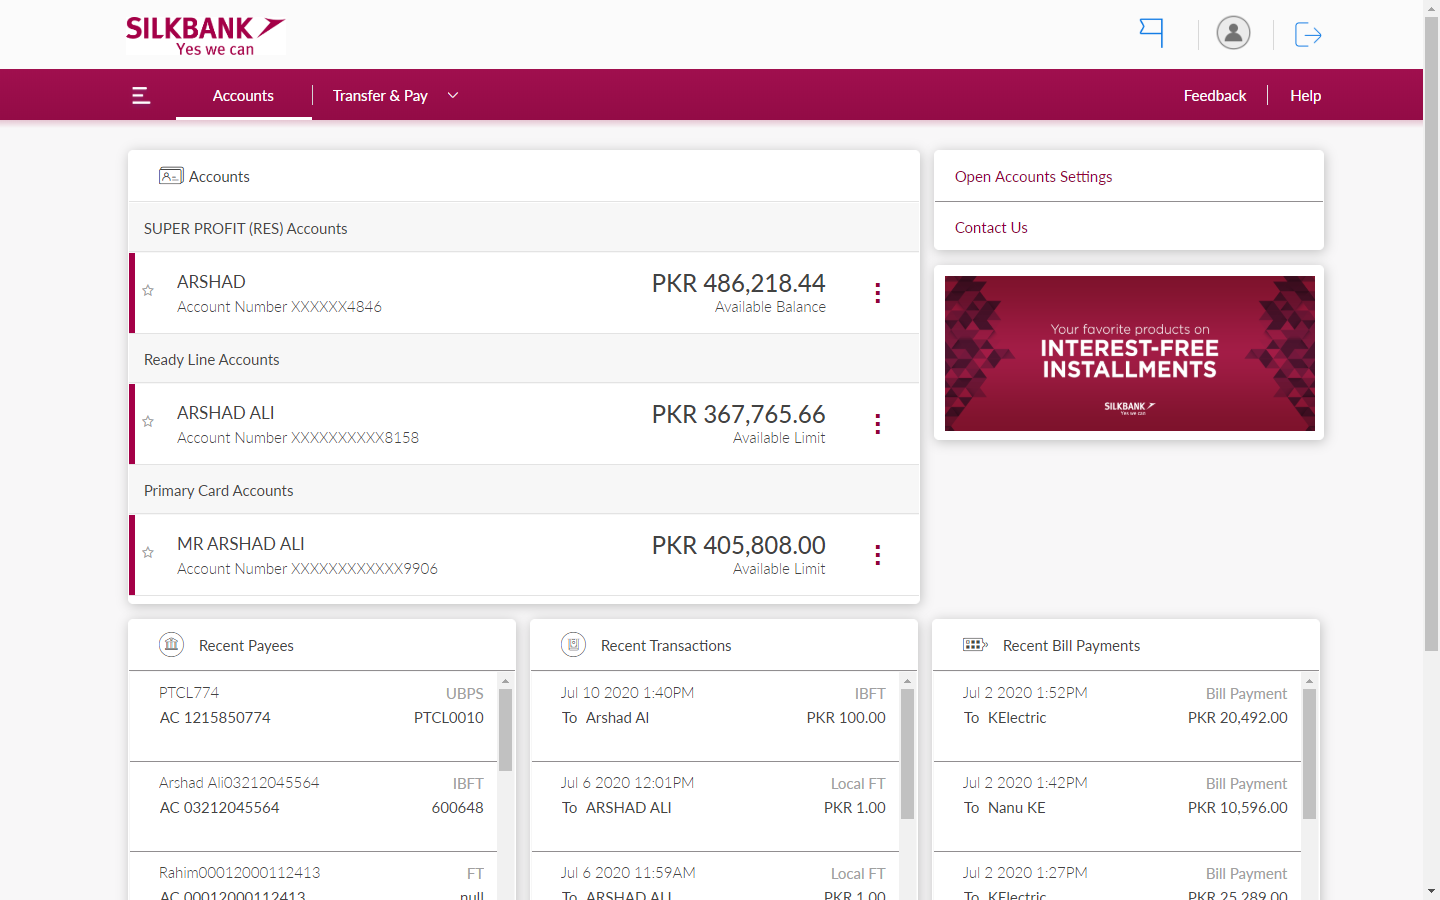Open Accounts Settings link
Screen dimensions: 1440x900
(x=1033, y=176)
